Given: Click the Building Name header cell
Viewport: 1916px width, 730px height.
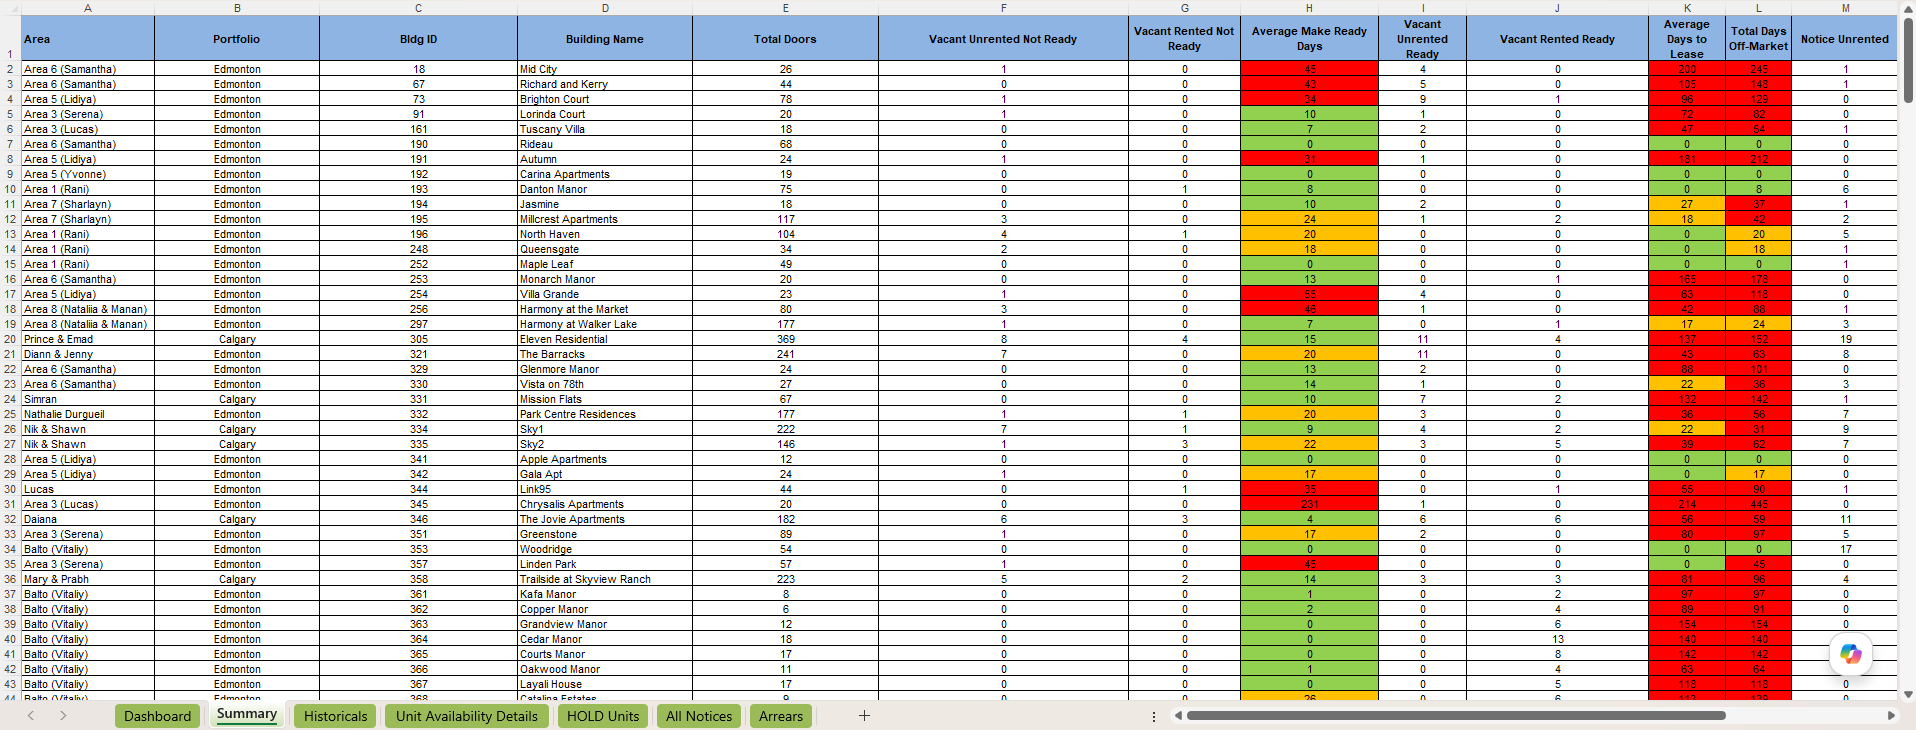Looking at the screenshot, I should [605, 39].
